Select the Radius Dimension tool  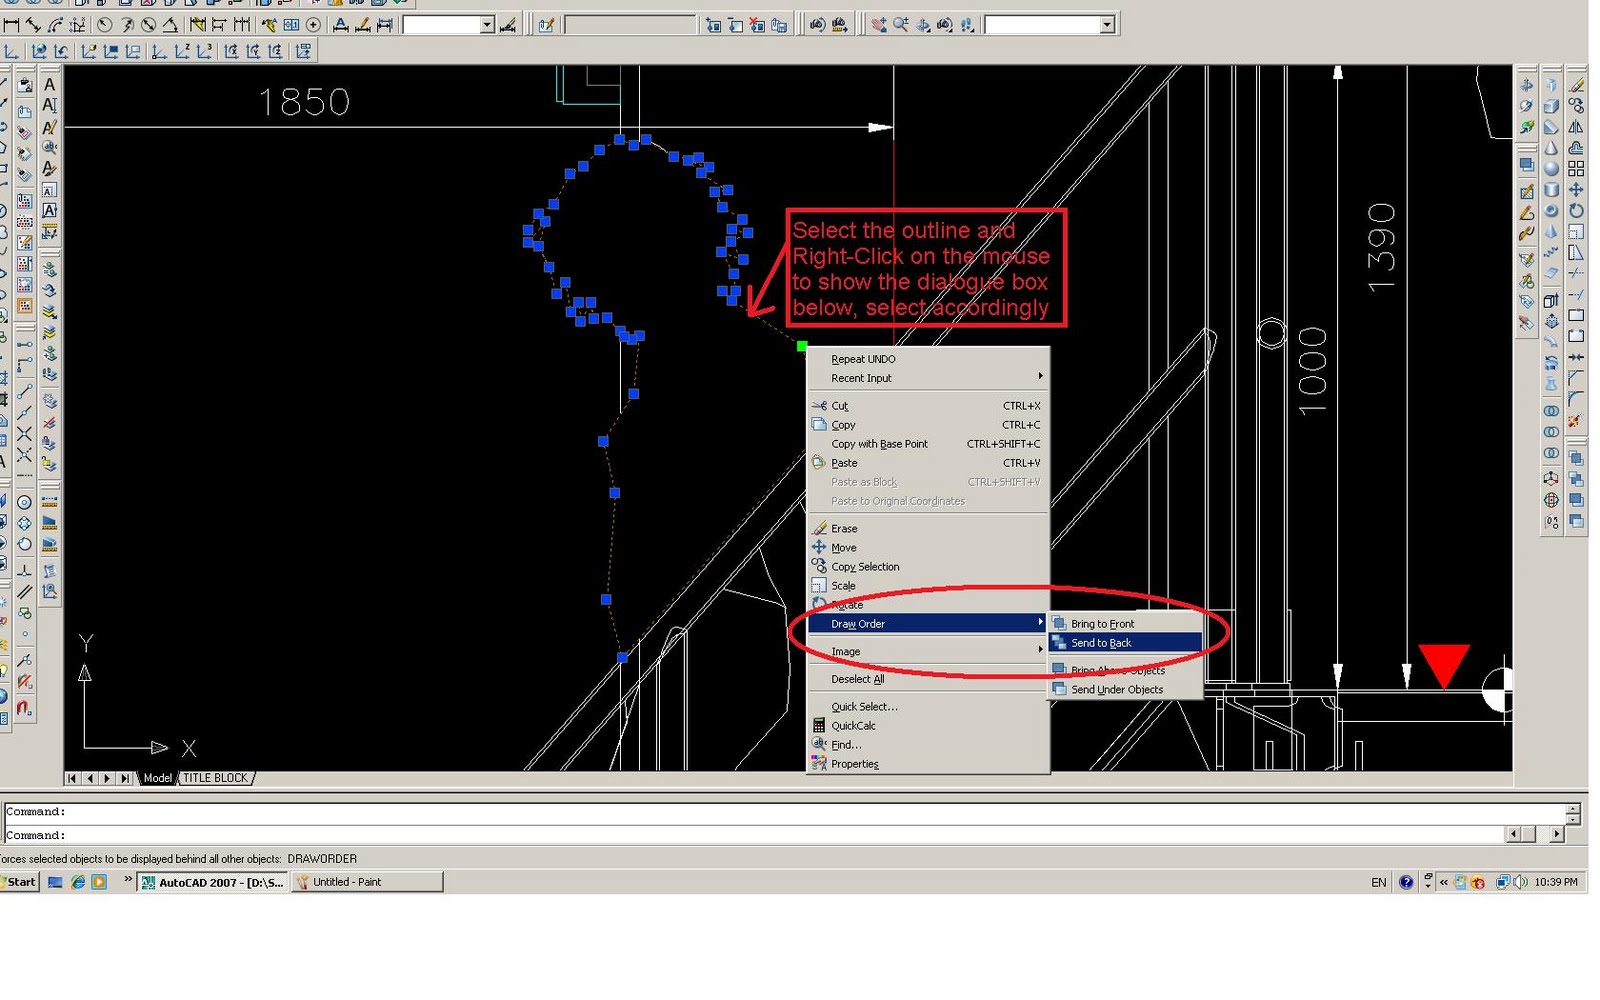(105, 24)
